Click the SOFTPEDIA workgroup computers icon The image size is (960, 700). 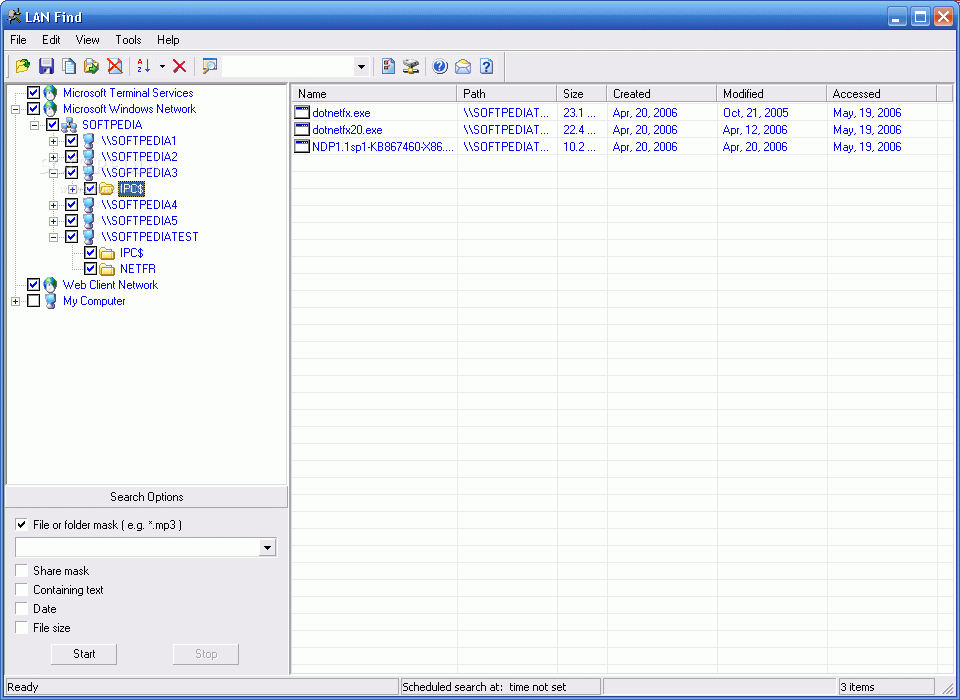coord(69,125)
